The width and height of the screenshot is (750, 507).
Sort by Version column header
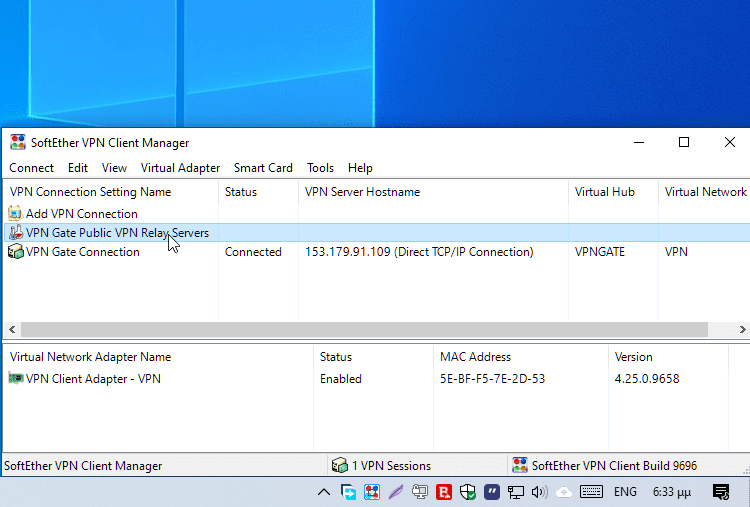(x=668, y=357)
